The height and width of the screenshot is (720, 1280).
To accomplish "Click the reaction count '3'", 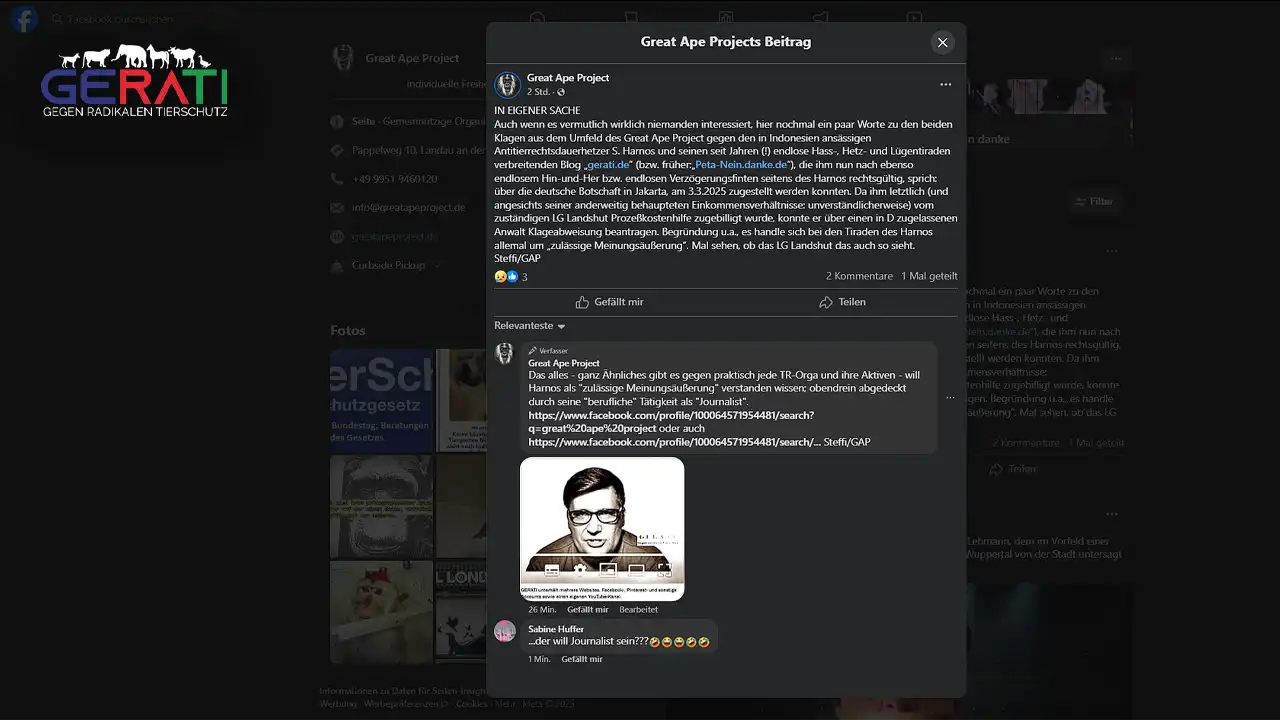I will (524, 277).
